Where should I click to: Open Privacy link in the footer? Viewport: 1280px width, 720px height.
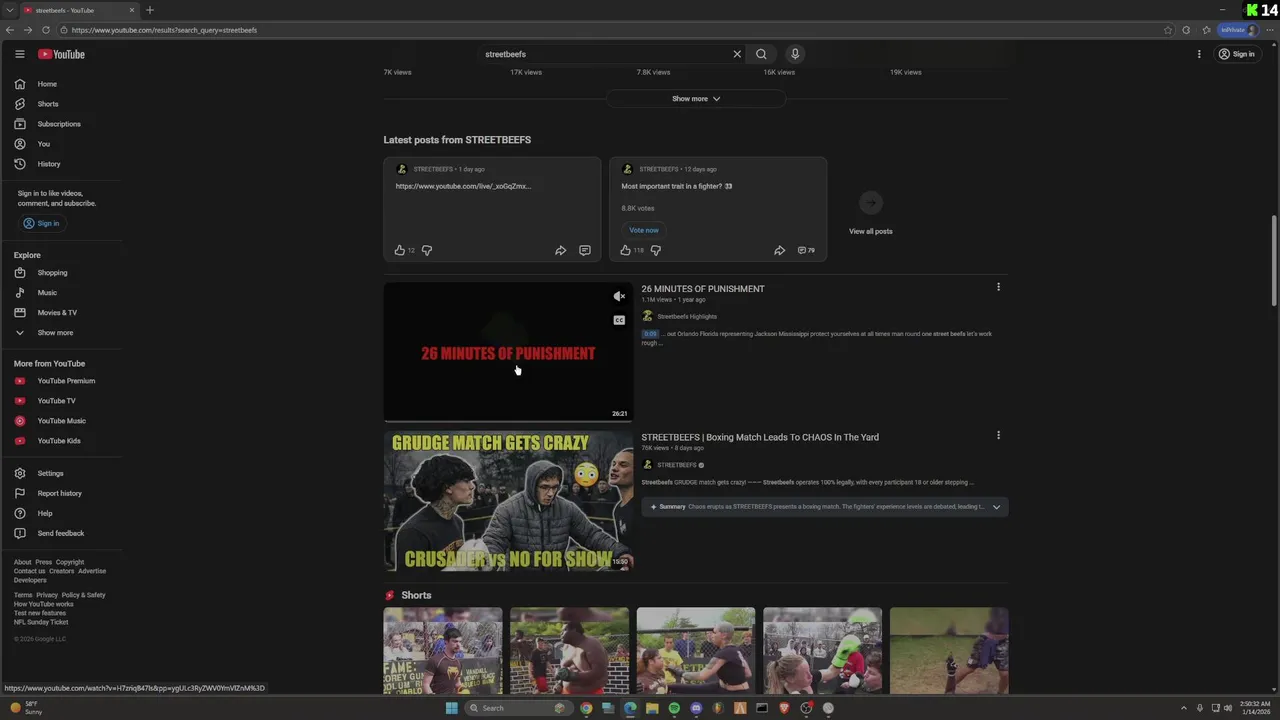(47, 595)
